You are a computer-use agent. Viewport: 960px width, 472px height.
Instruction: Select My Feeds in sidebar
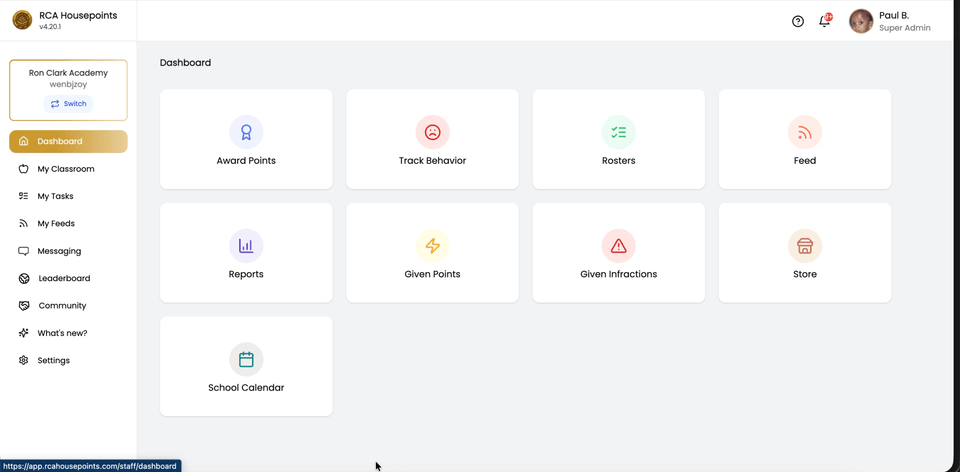[x=56, y=224]
